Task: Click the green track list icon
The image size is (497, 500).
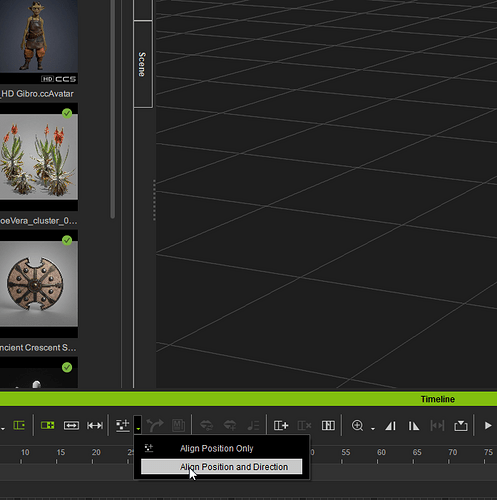Action: 19,425
